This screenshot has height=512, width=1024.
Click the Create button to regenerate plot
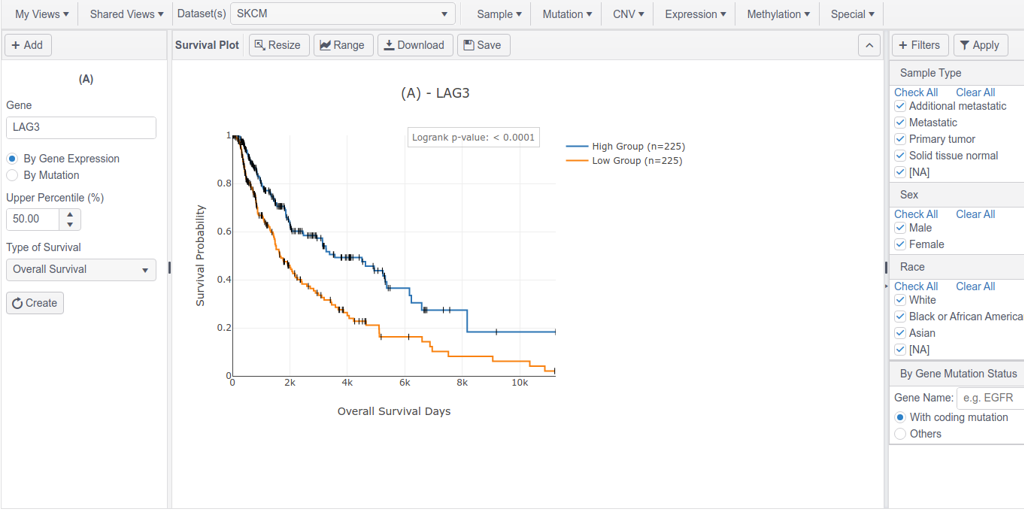35,303
